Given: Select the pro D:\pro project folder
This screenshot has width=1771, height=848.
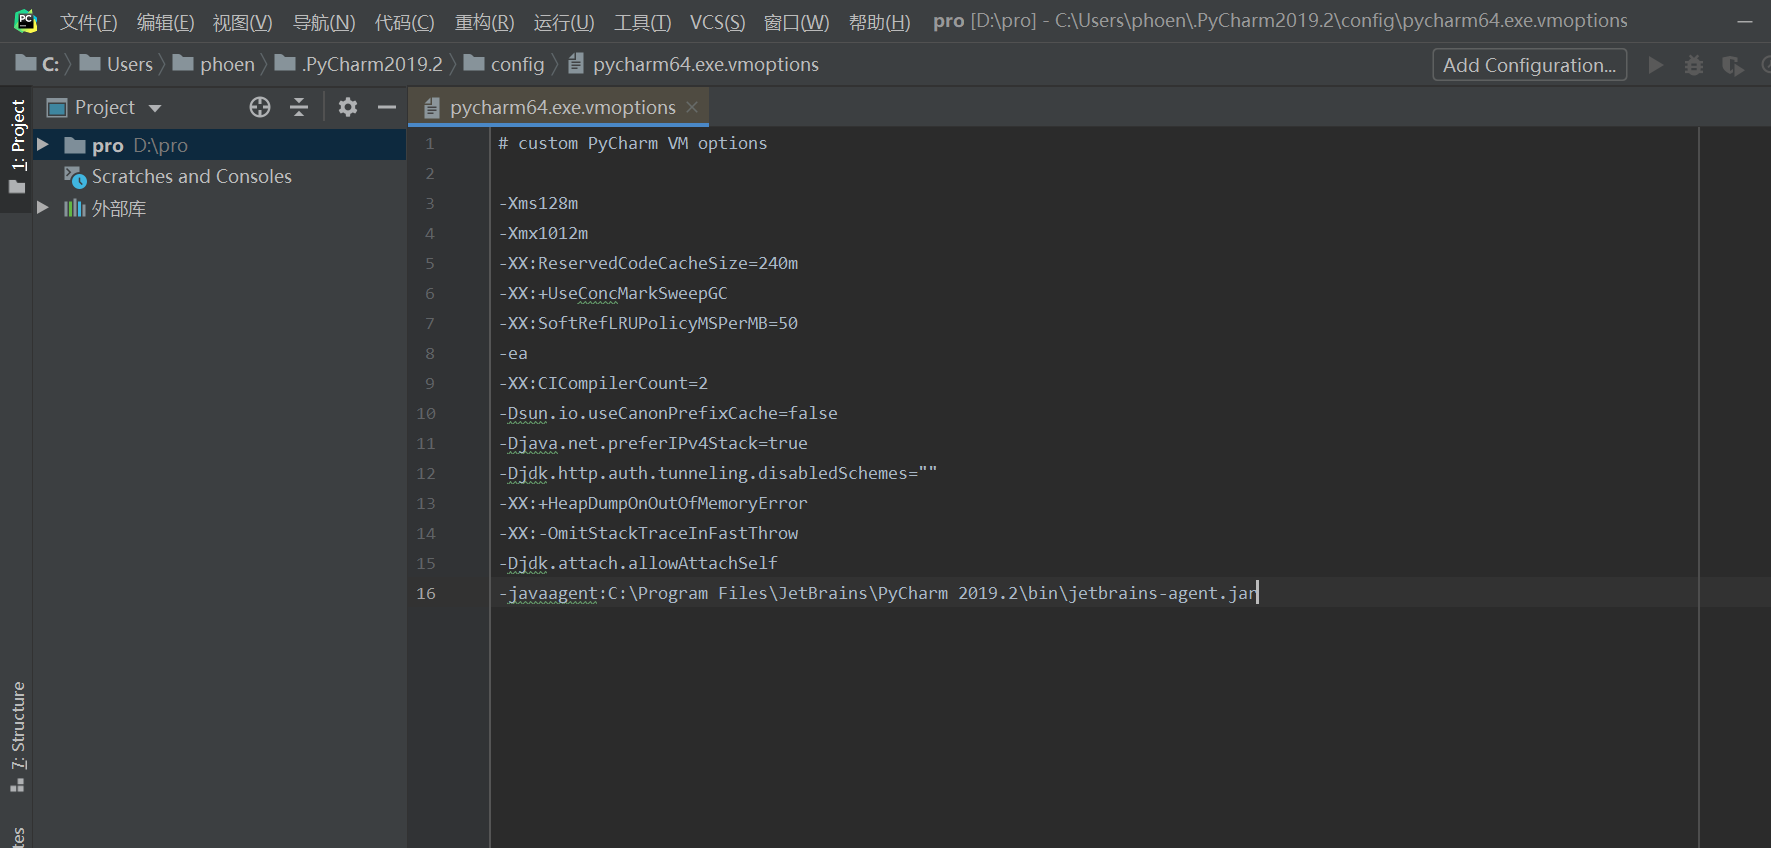Looking at the screenshot, I should tap(219, 145).
